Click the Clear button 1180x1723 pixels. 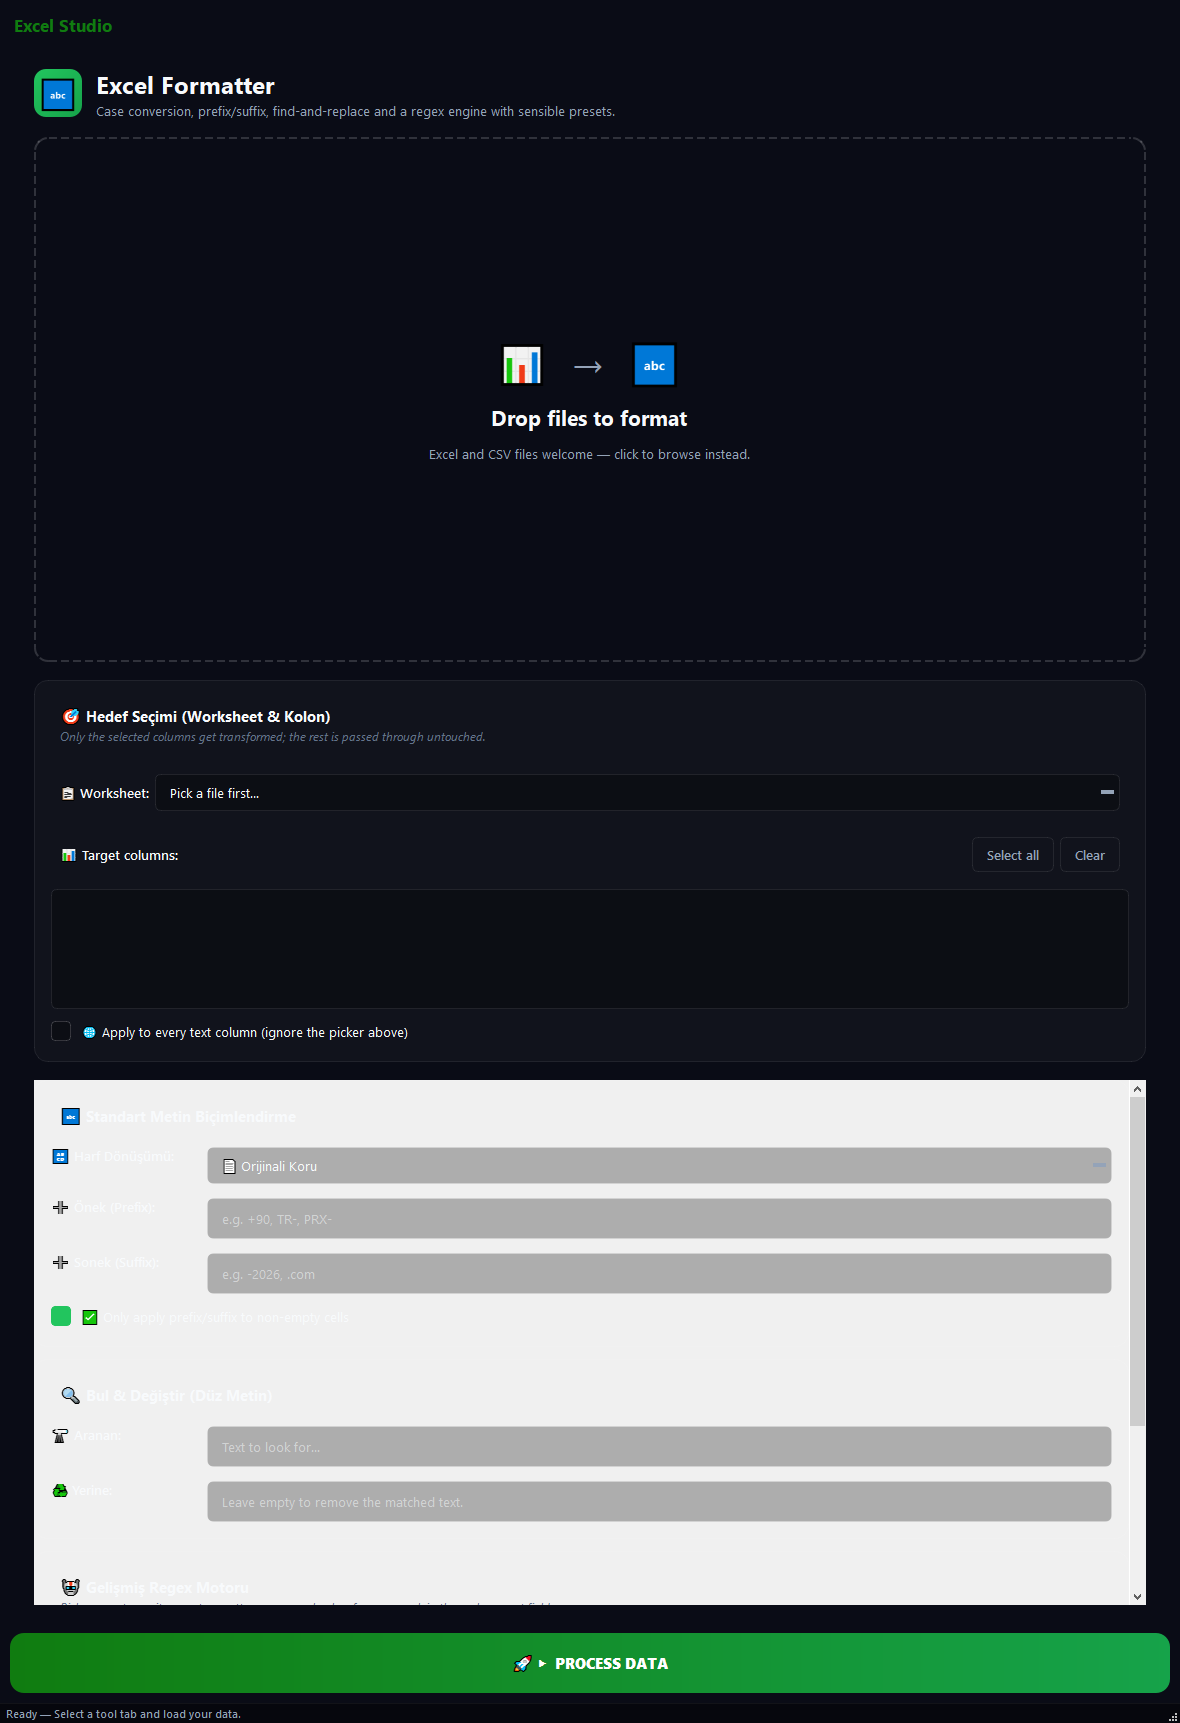click(x=1089, y=855)
